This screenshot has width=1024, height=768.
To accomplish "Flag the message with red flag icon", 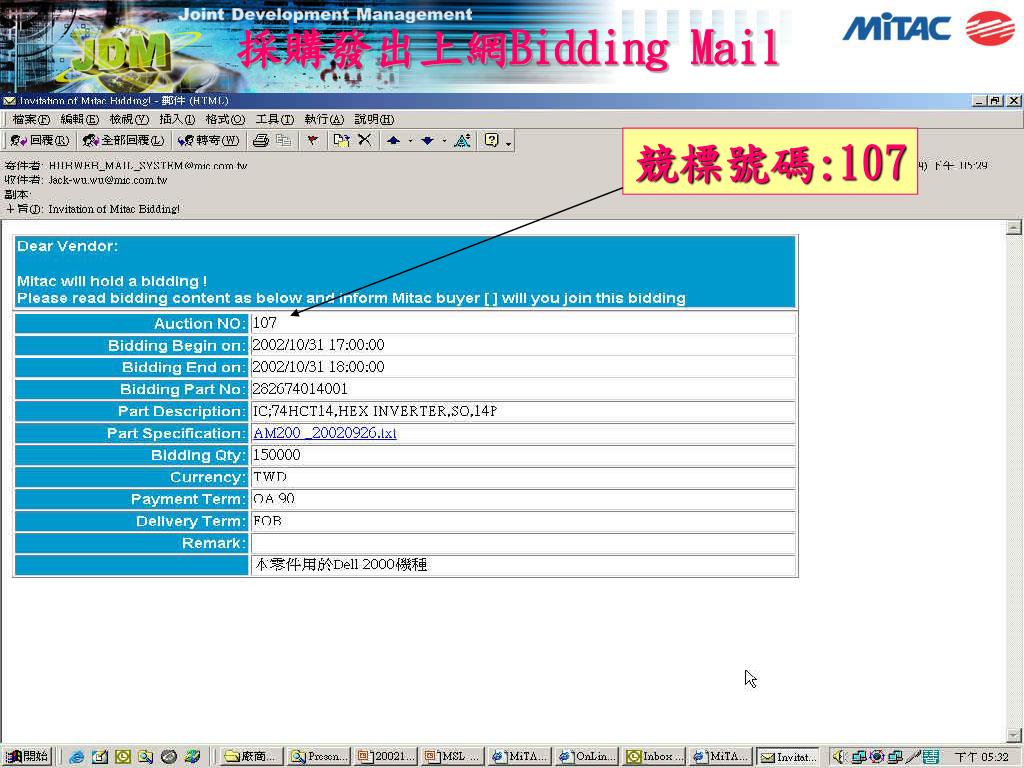I will tap(313, 140).
